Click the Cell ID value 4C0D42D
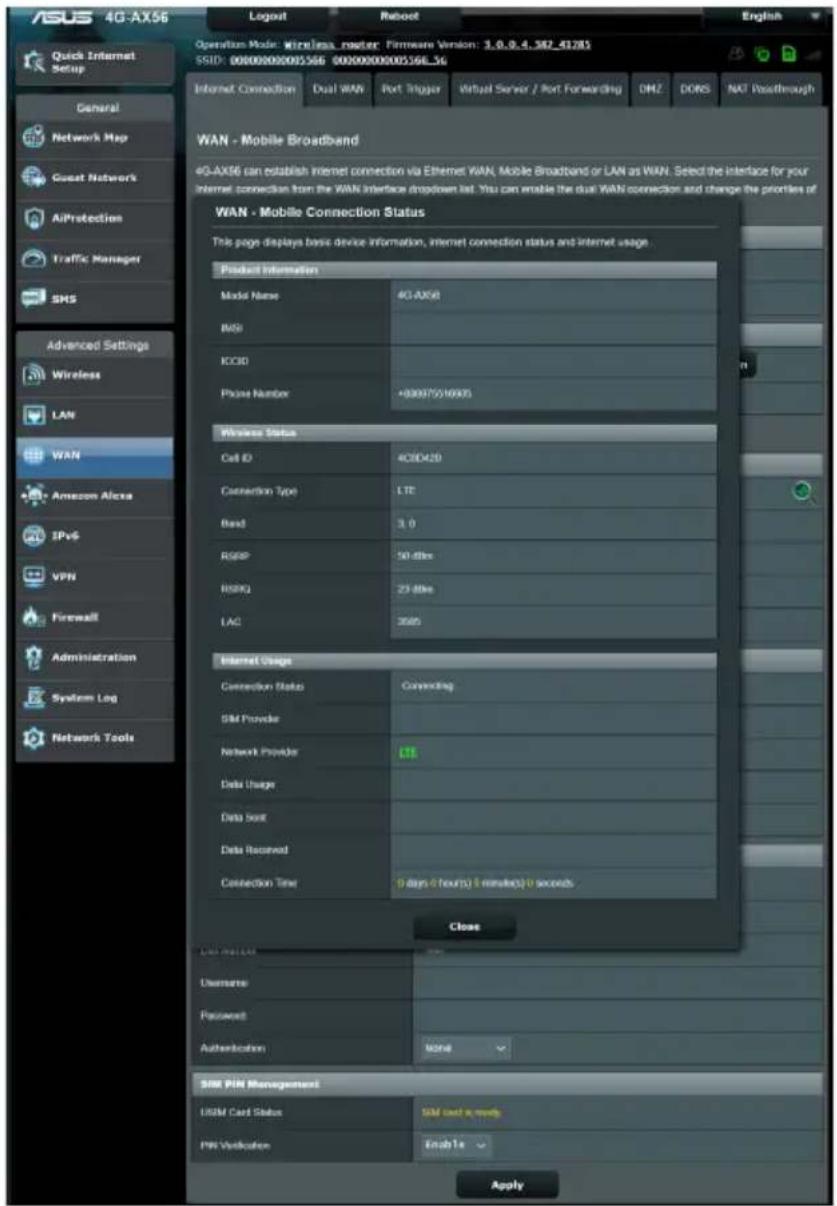837x1206 pixels. (x=419, y=458)
